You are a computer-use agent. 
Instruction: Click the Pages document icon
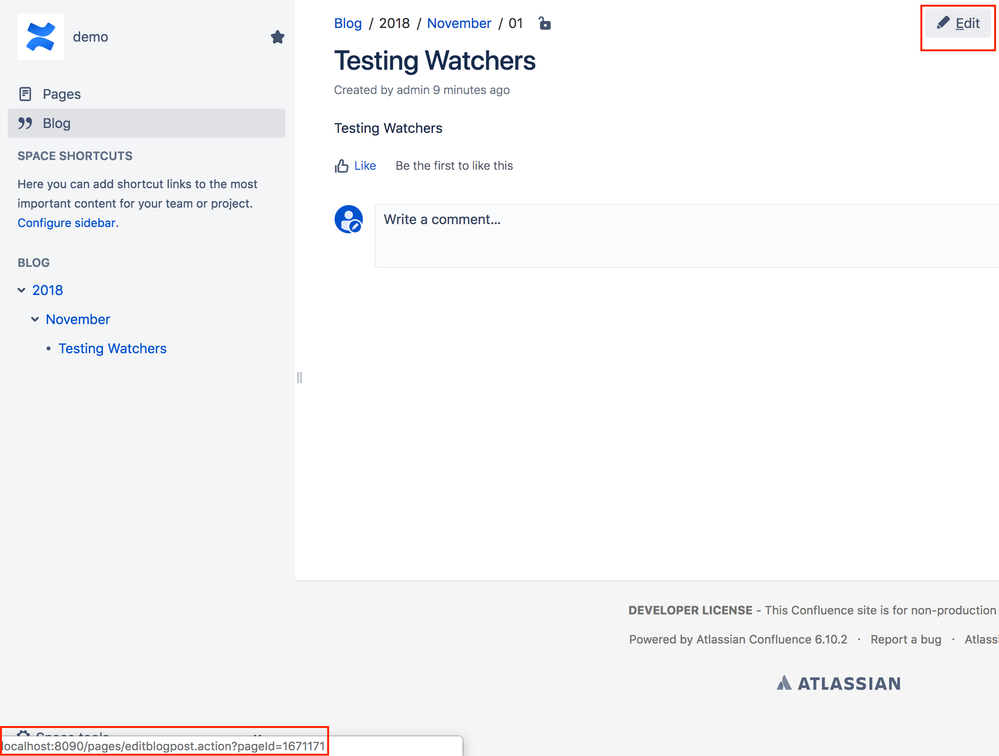25,94
